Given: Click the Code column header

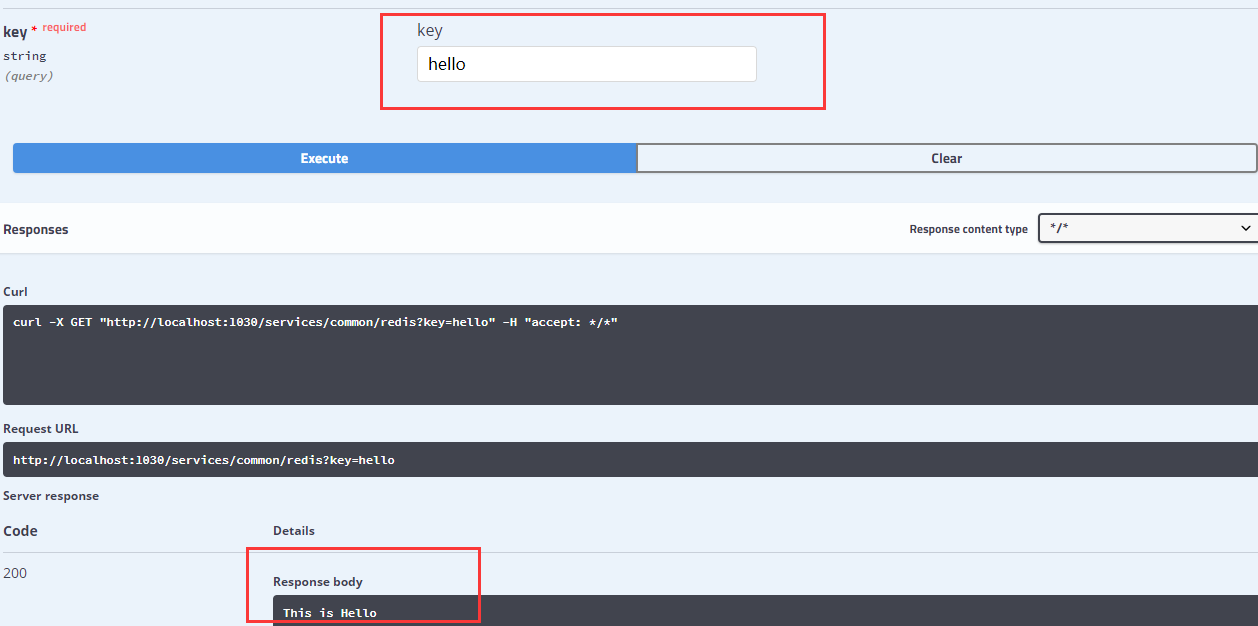Looking at the screenshot, I should click(20, 530).
